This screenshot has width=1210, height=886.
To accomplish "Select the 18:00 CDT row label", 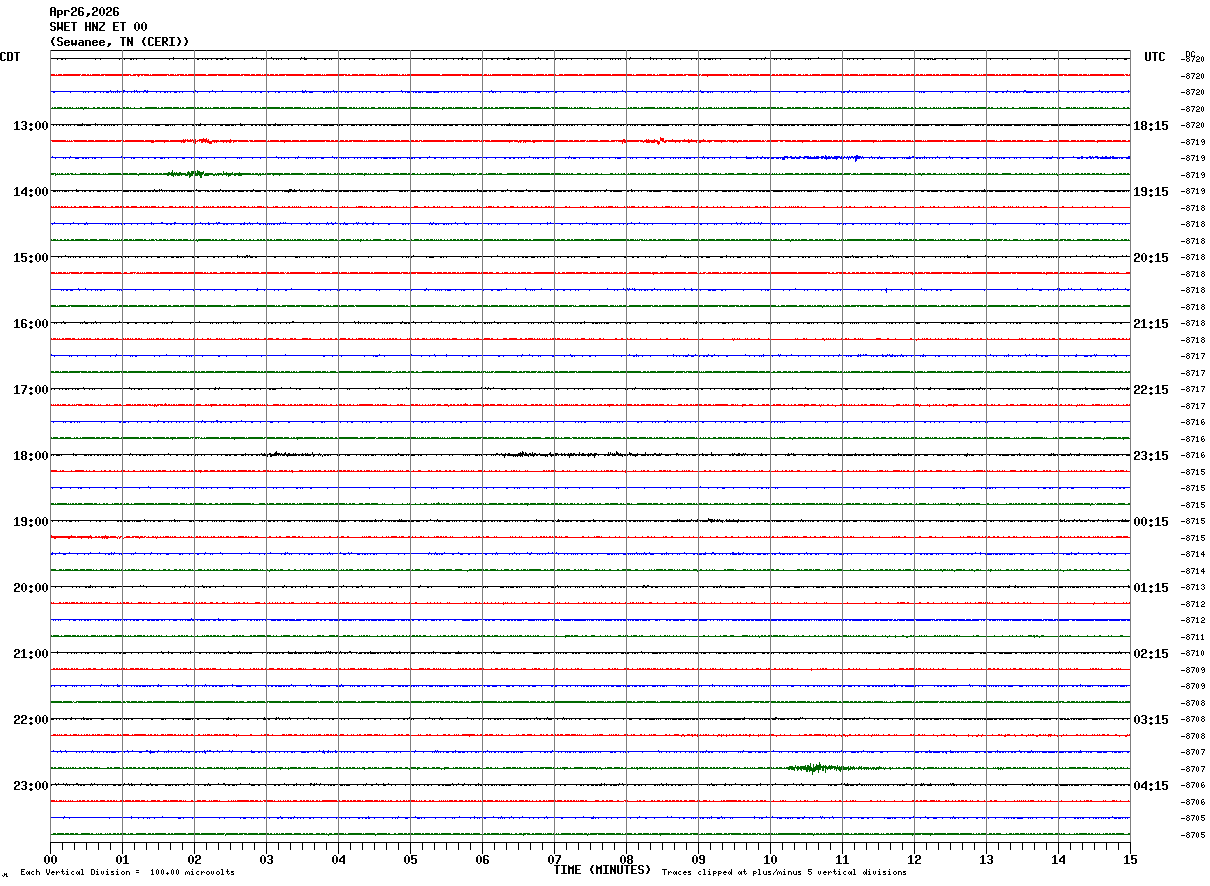I will [x=30, y=456].
